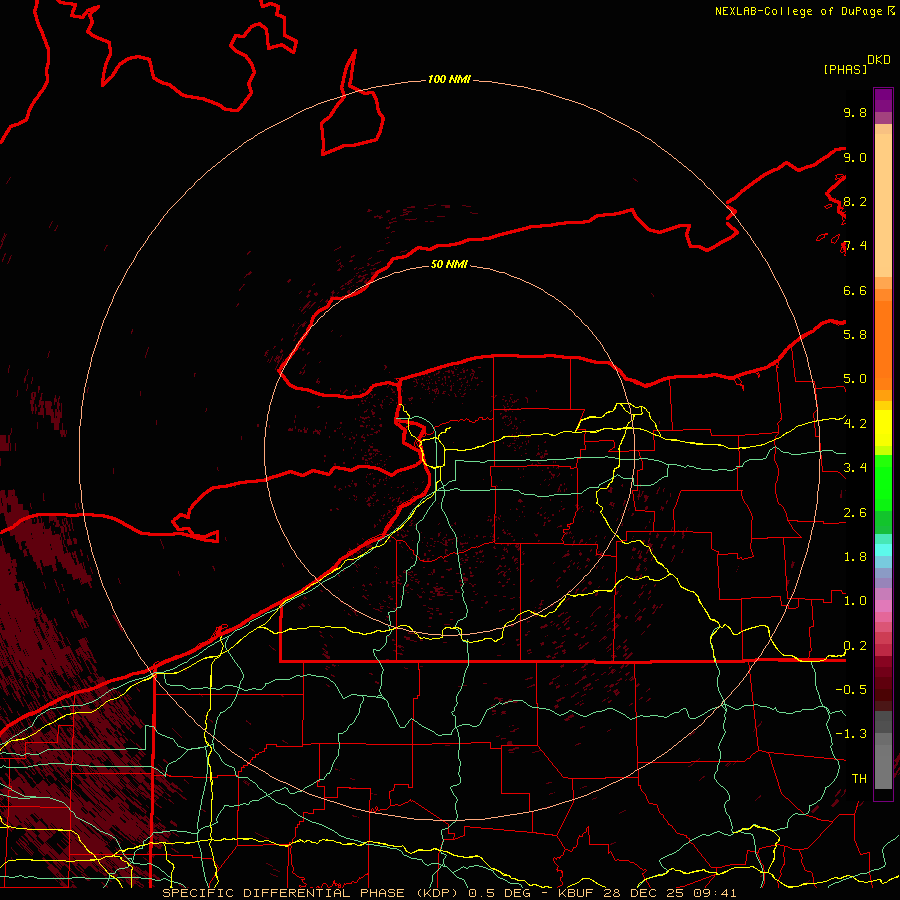Click the 0.5 DEG tilt text in caption

(x=499, y=893)
